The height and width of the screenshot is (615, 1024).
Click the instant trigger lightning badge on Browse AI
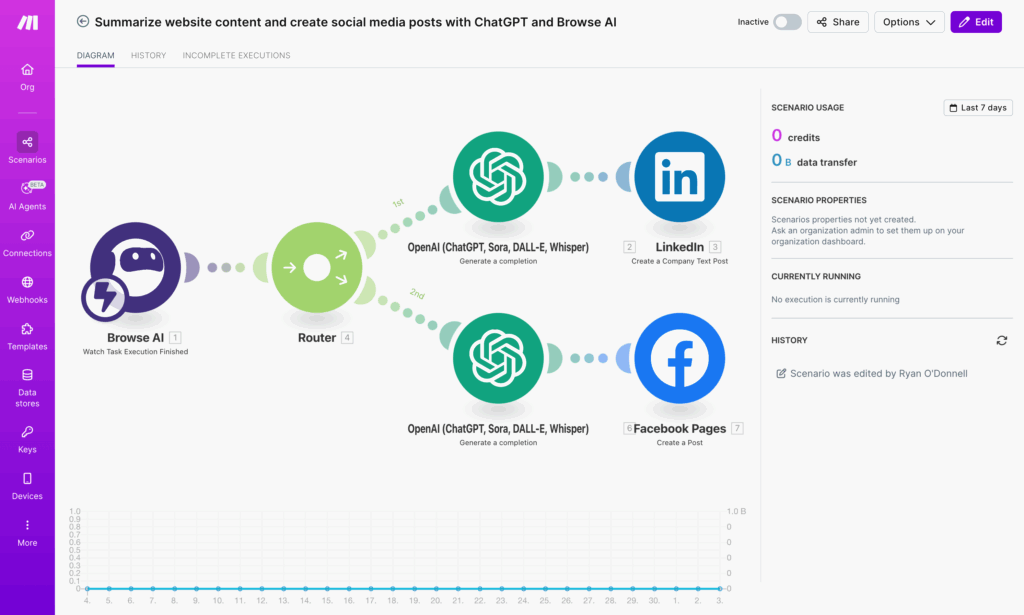point(104,298)
